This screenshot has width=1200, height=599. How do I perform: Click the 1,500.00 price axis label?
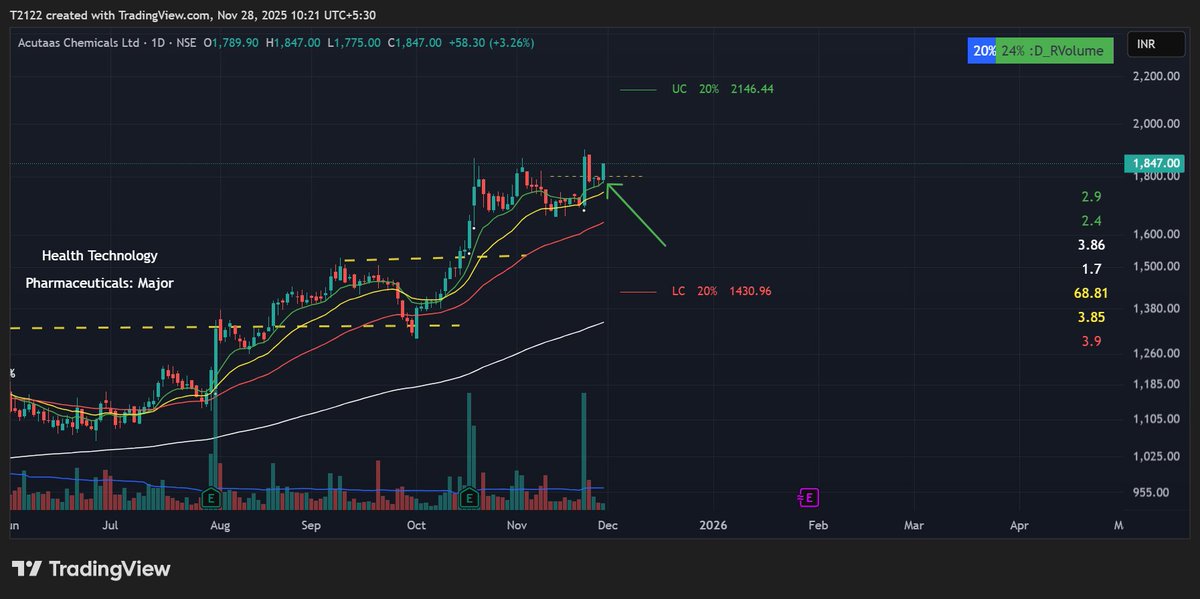point(1157,267)
